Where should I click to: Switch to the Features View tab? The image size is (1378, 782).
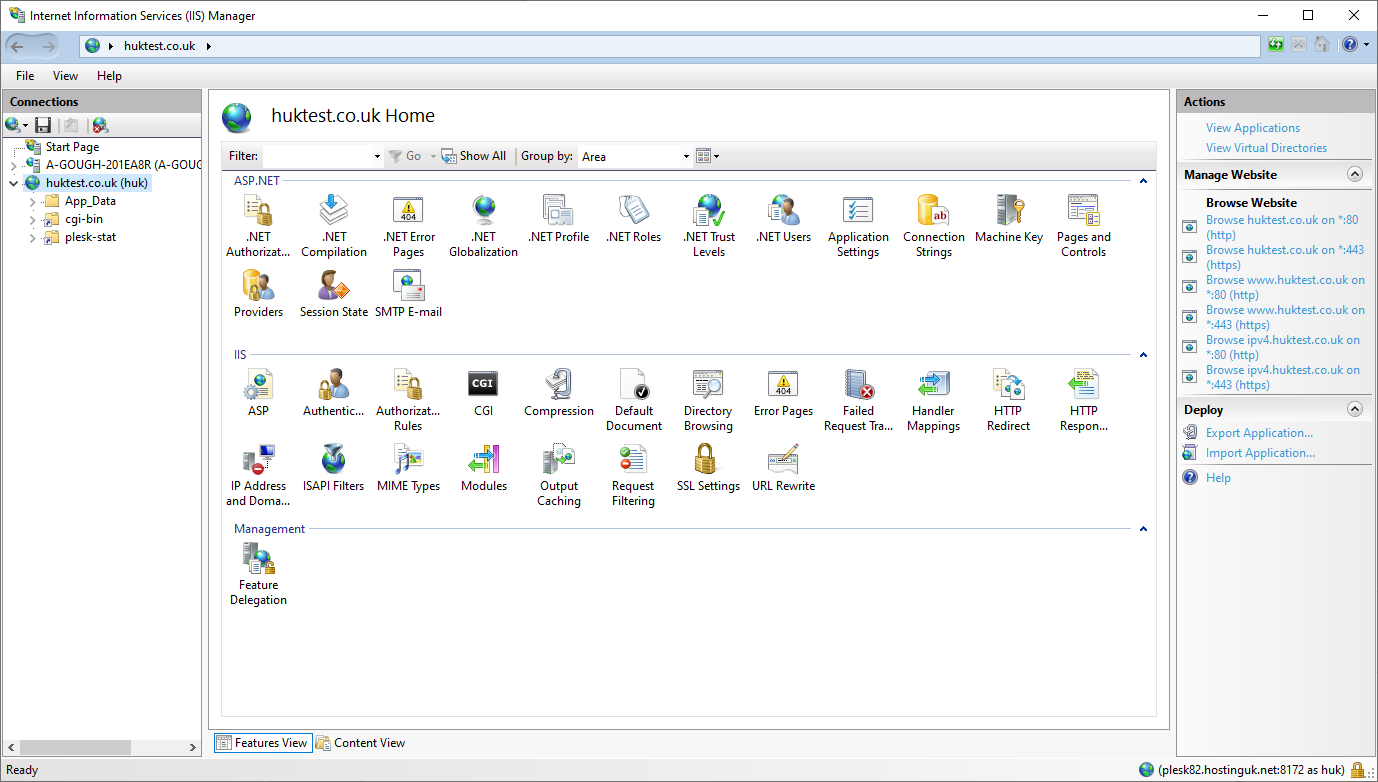263,743
